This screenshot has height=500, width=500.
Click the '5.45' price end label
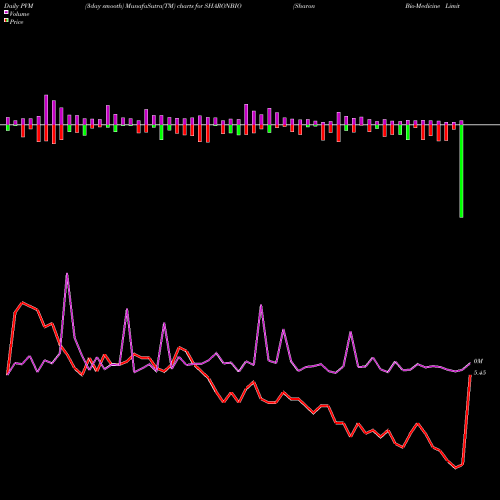click(x=480, y=373)
